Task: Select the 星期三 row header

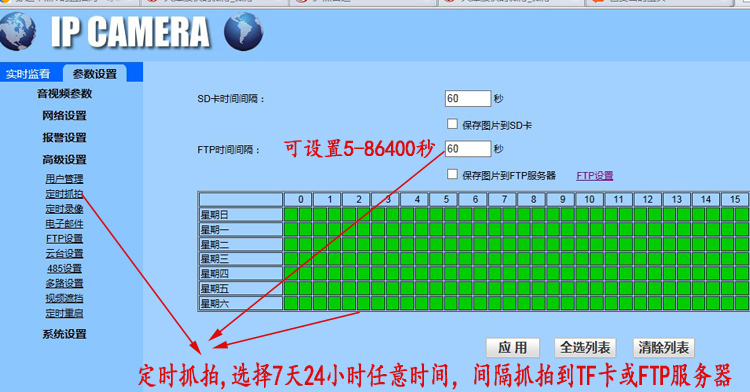Action: pyautogui.click(x=241, y=259)
